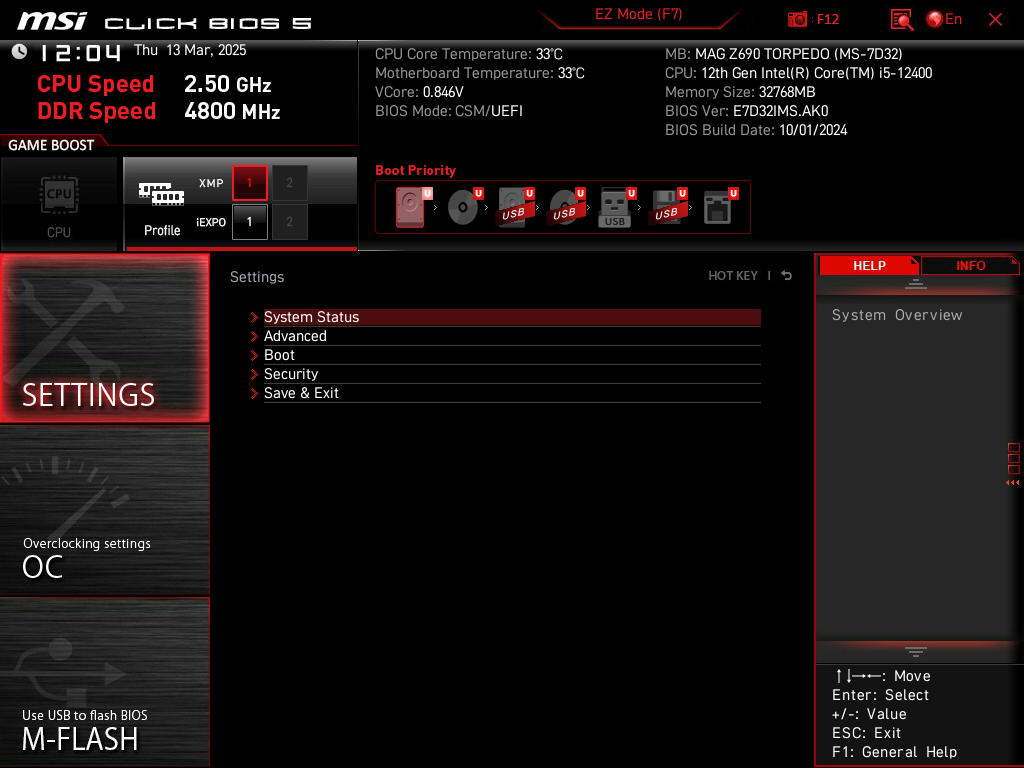This screenshot has width=1024, height=768.
Task: Open the Security submenu
Action: (512, 374)
